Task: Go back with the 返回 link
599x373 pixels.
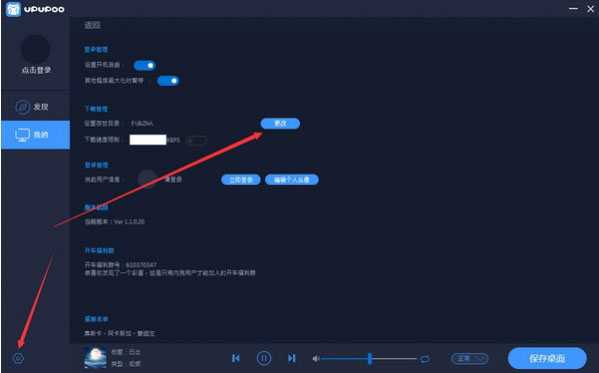Action: pyautogui.click(x=92, y=25)
